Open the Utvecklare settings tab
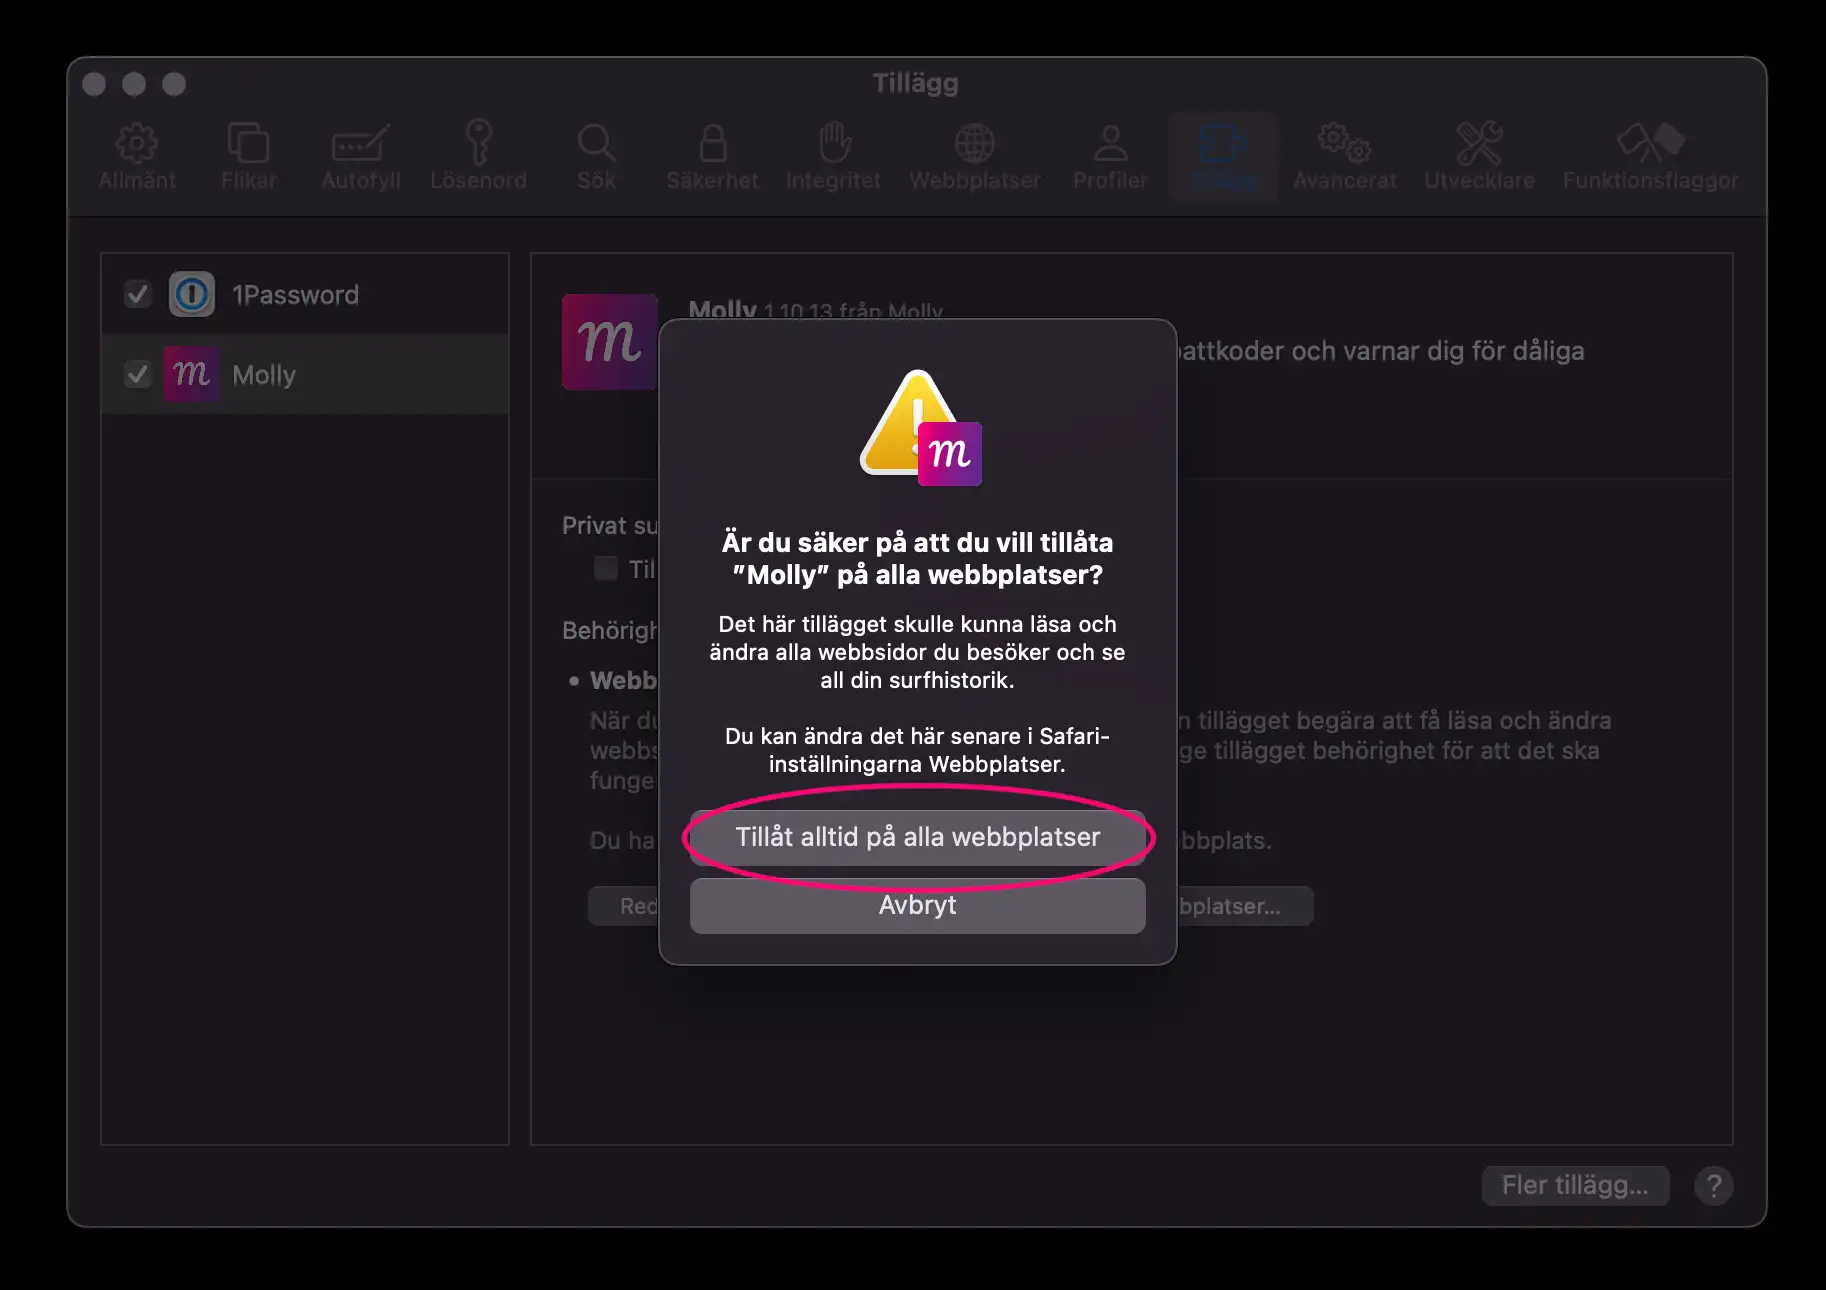1826x1290 pixels. tap(1479, 155)
